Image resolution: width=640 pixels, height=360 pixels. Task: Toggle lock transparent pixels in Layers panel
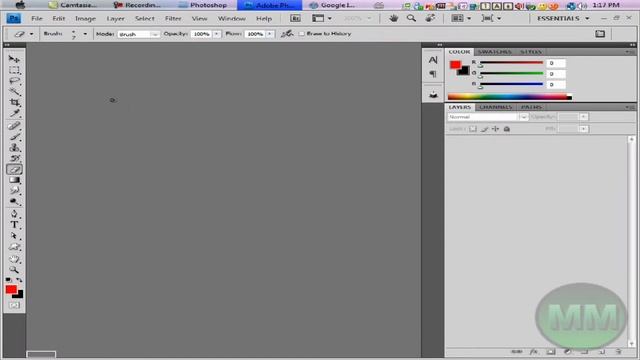pos(472,129)
